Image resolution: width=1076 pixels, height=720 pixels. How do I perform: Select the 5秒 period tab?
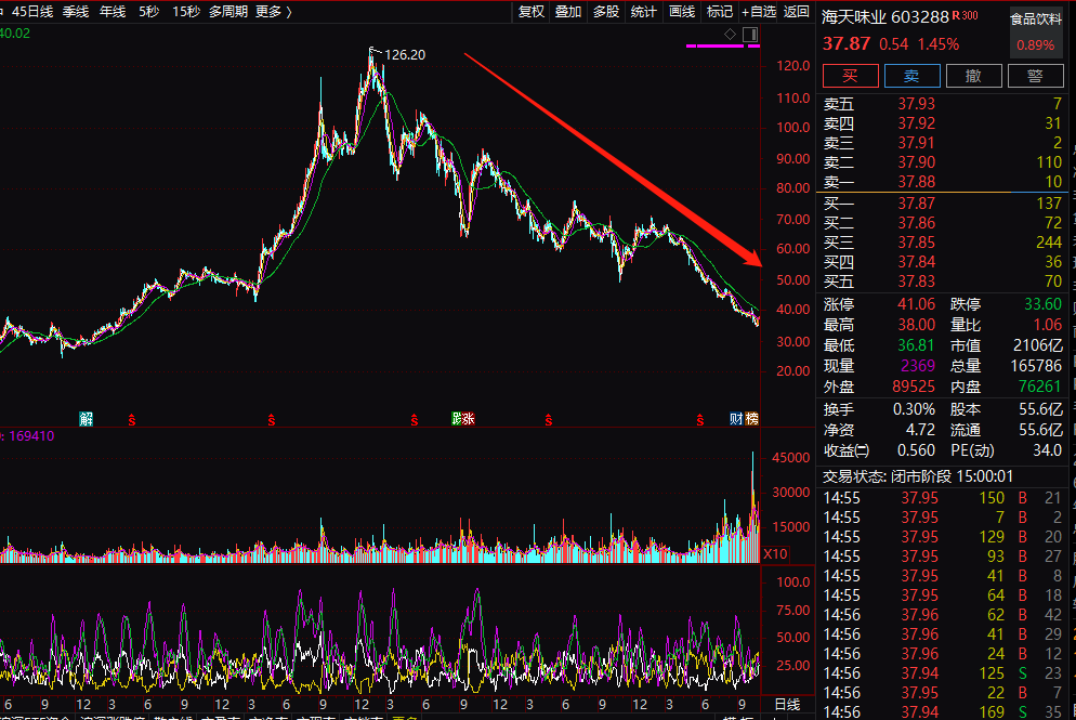click(x=149, y=12)
